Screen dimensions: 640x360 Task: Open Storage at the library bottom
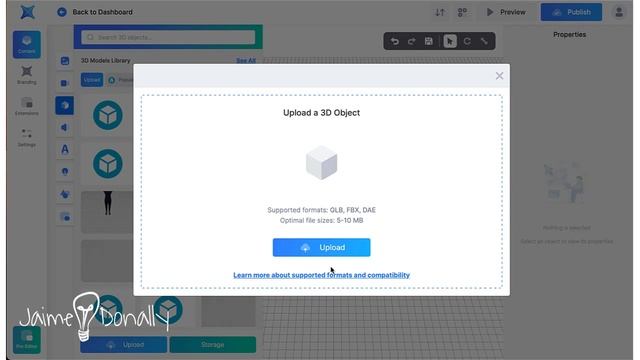(213, 345)
